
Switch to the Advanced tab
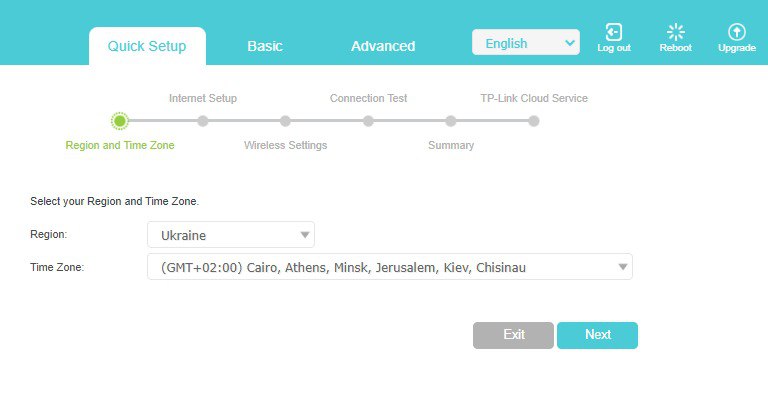pos(383,46)
